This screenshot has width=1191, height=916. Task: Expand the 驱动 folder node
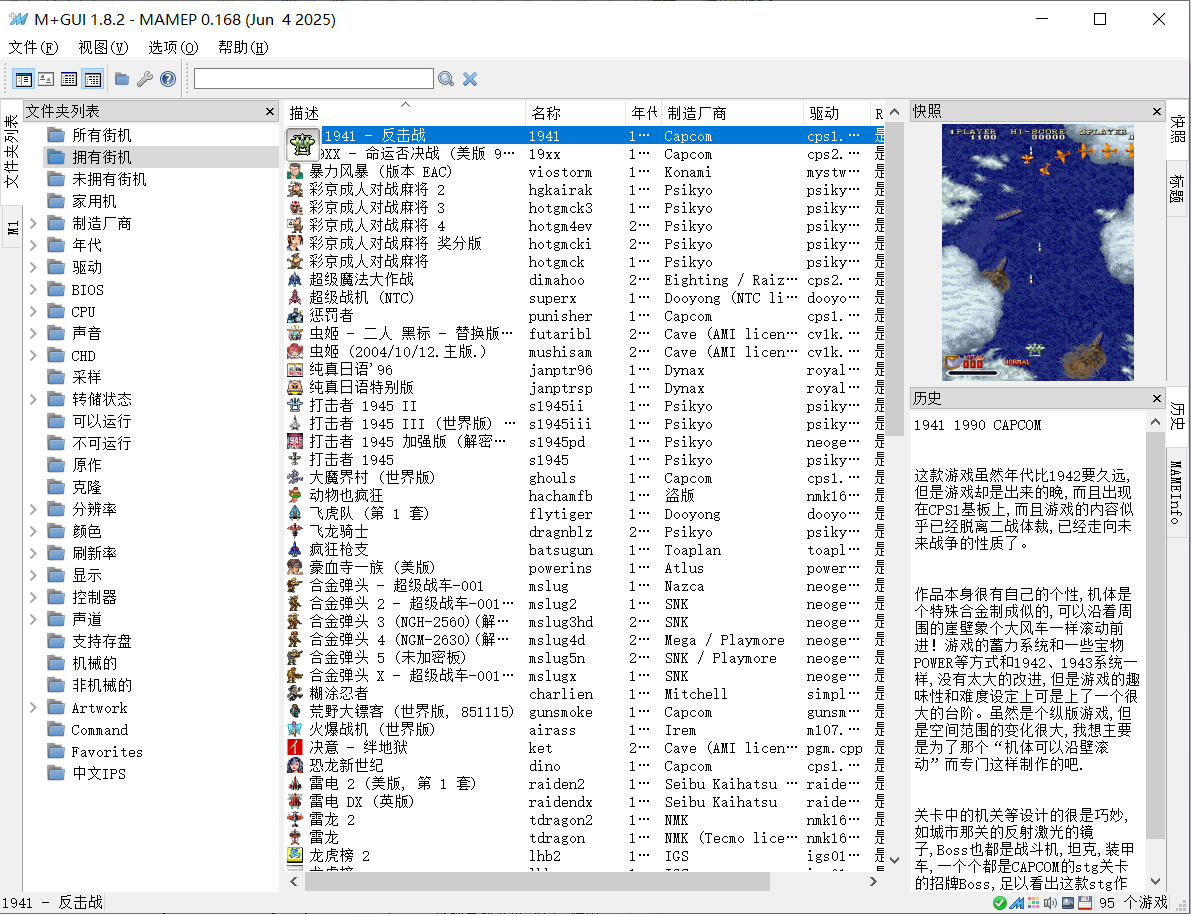pos(33,267)
